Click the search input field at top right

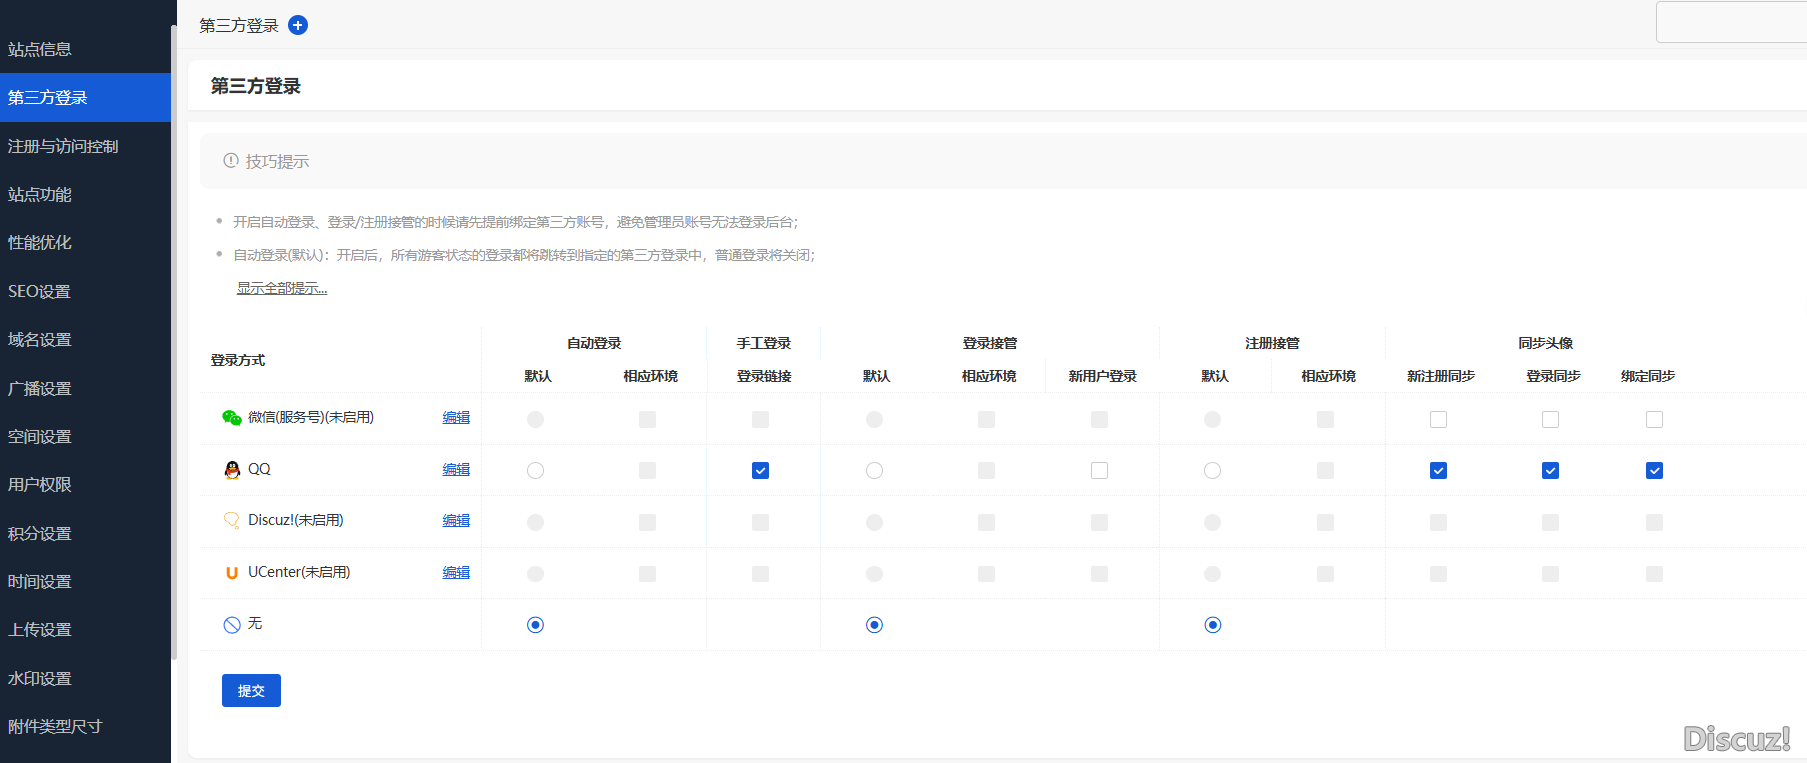(1731, 22)
